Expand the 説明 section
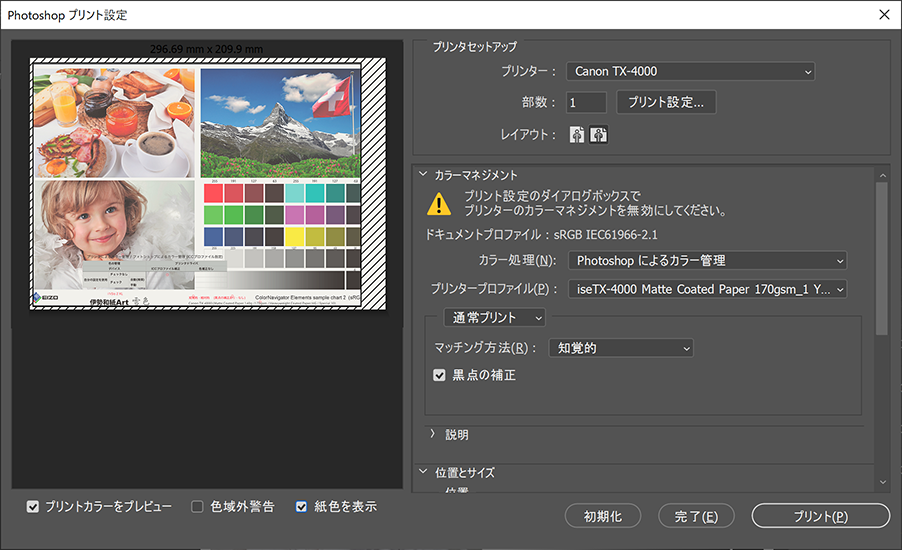Viewport: 902px width, 550px height. click(x=432, y=434)
